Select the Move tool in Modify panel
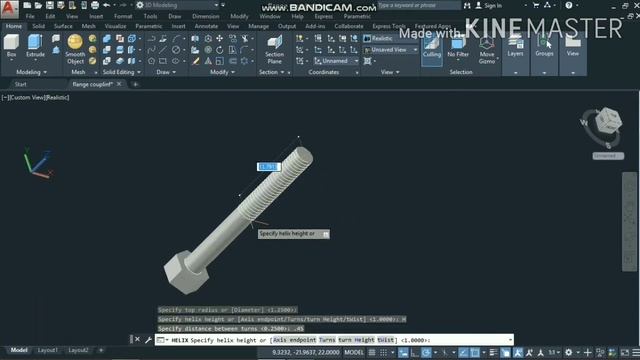Viewport: 640px width, 360px height. point(220,39)
